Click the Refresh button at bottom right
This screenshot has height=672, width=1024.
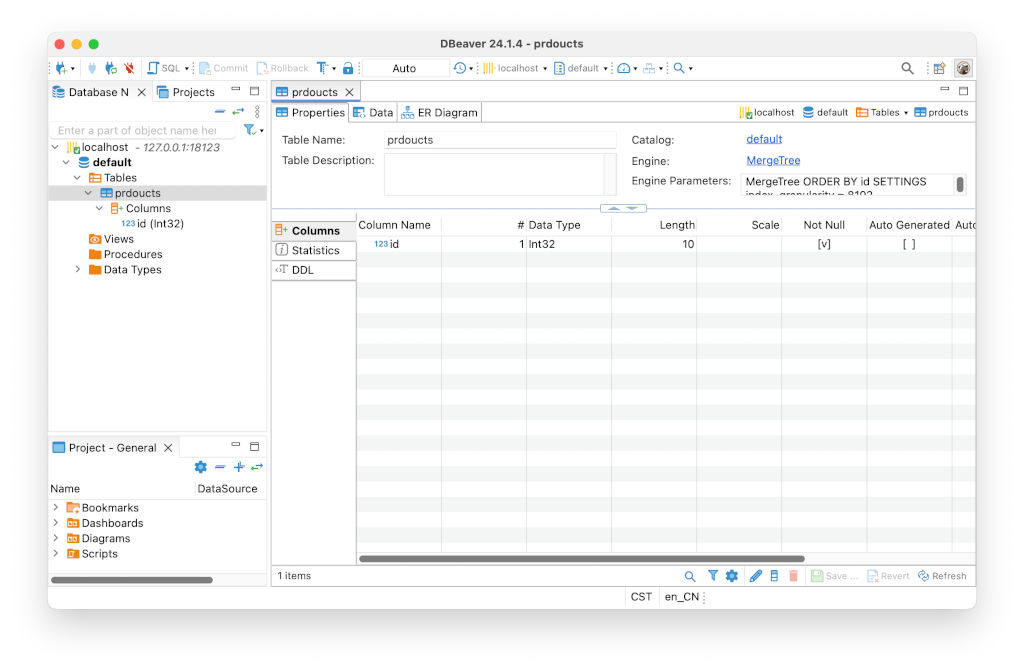coord(942,576)
